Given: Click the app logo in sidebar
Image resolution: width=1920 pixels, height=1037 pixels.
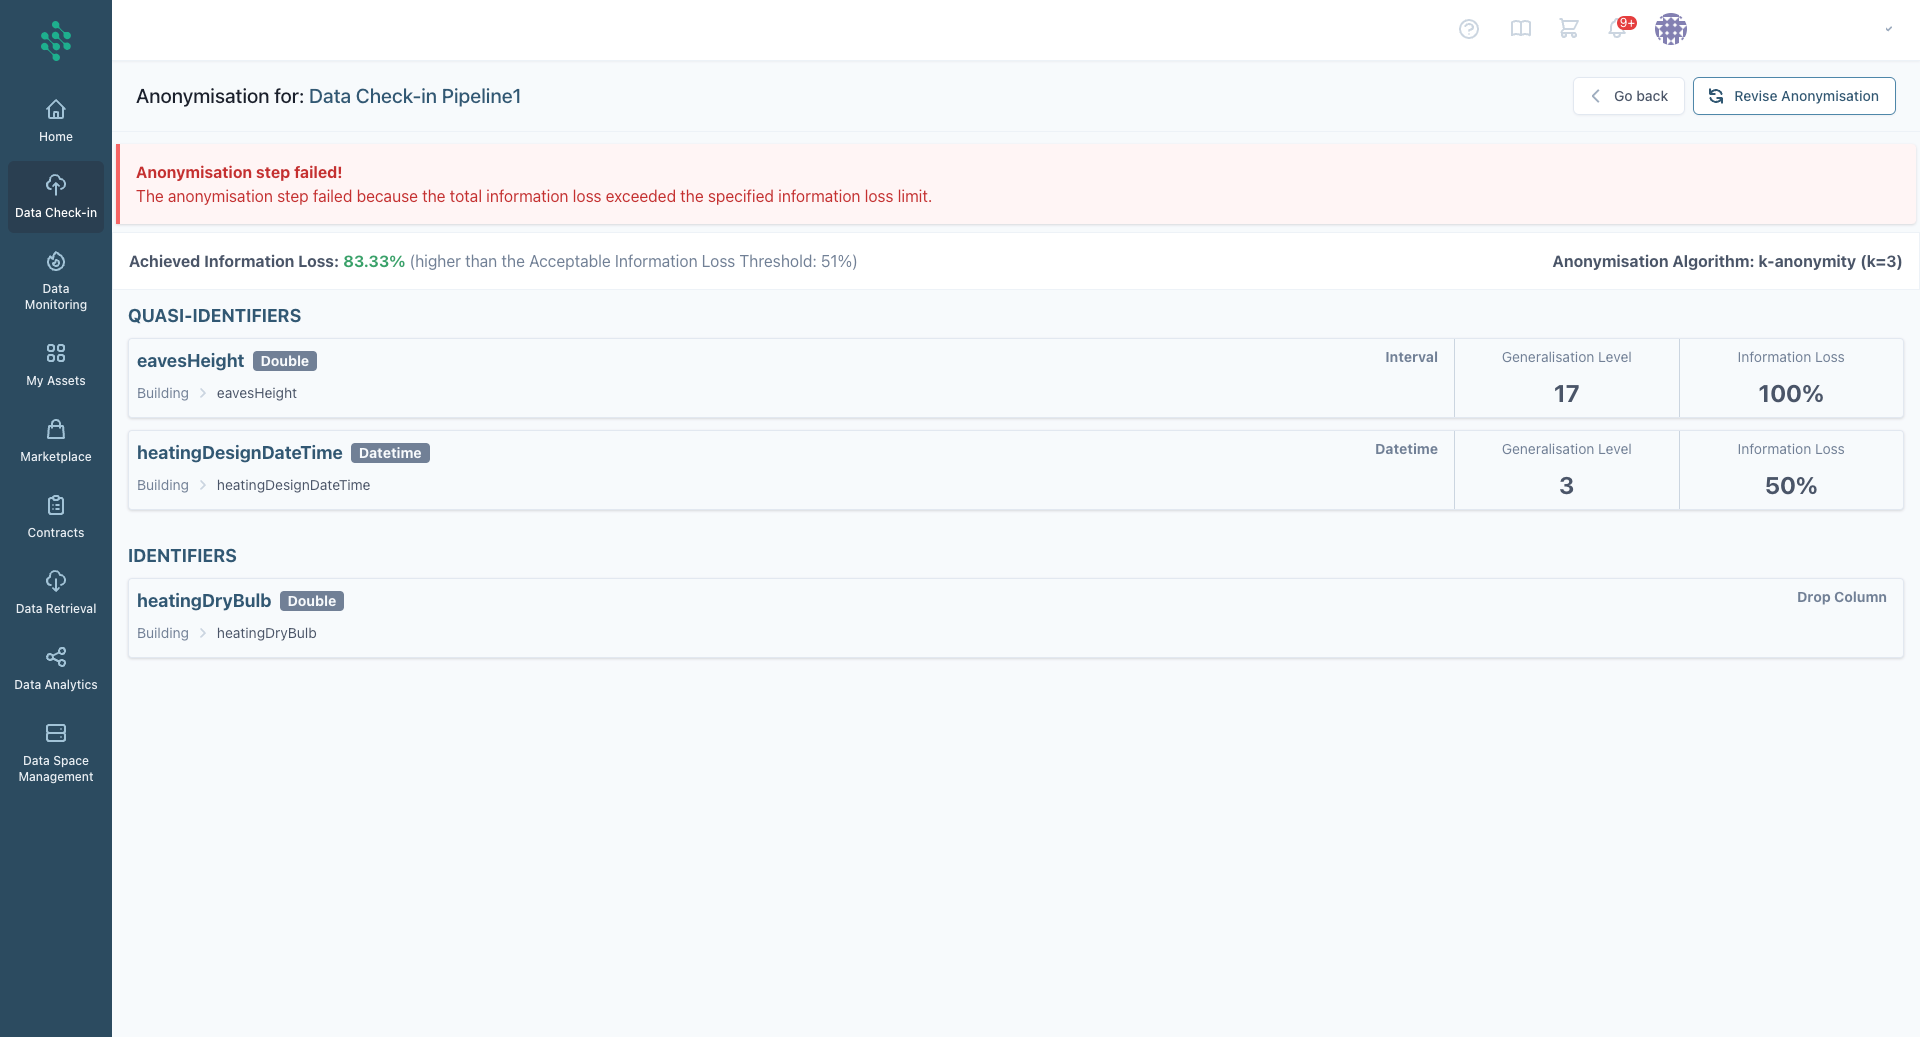Looking at the screenshot, I should (56, 41).
